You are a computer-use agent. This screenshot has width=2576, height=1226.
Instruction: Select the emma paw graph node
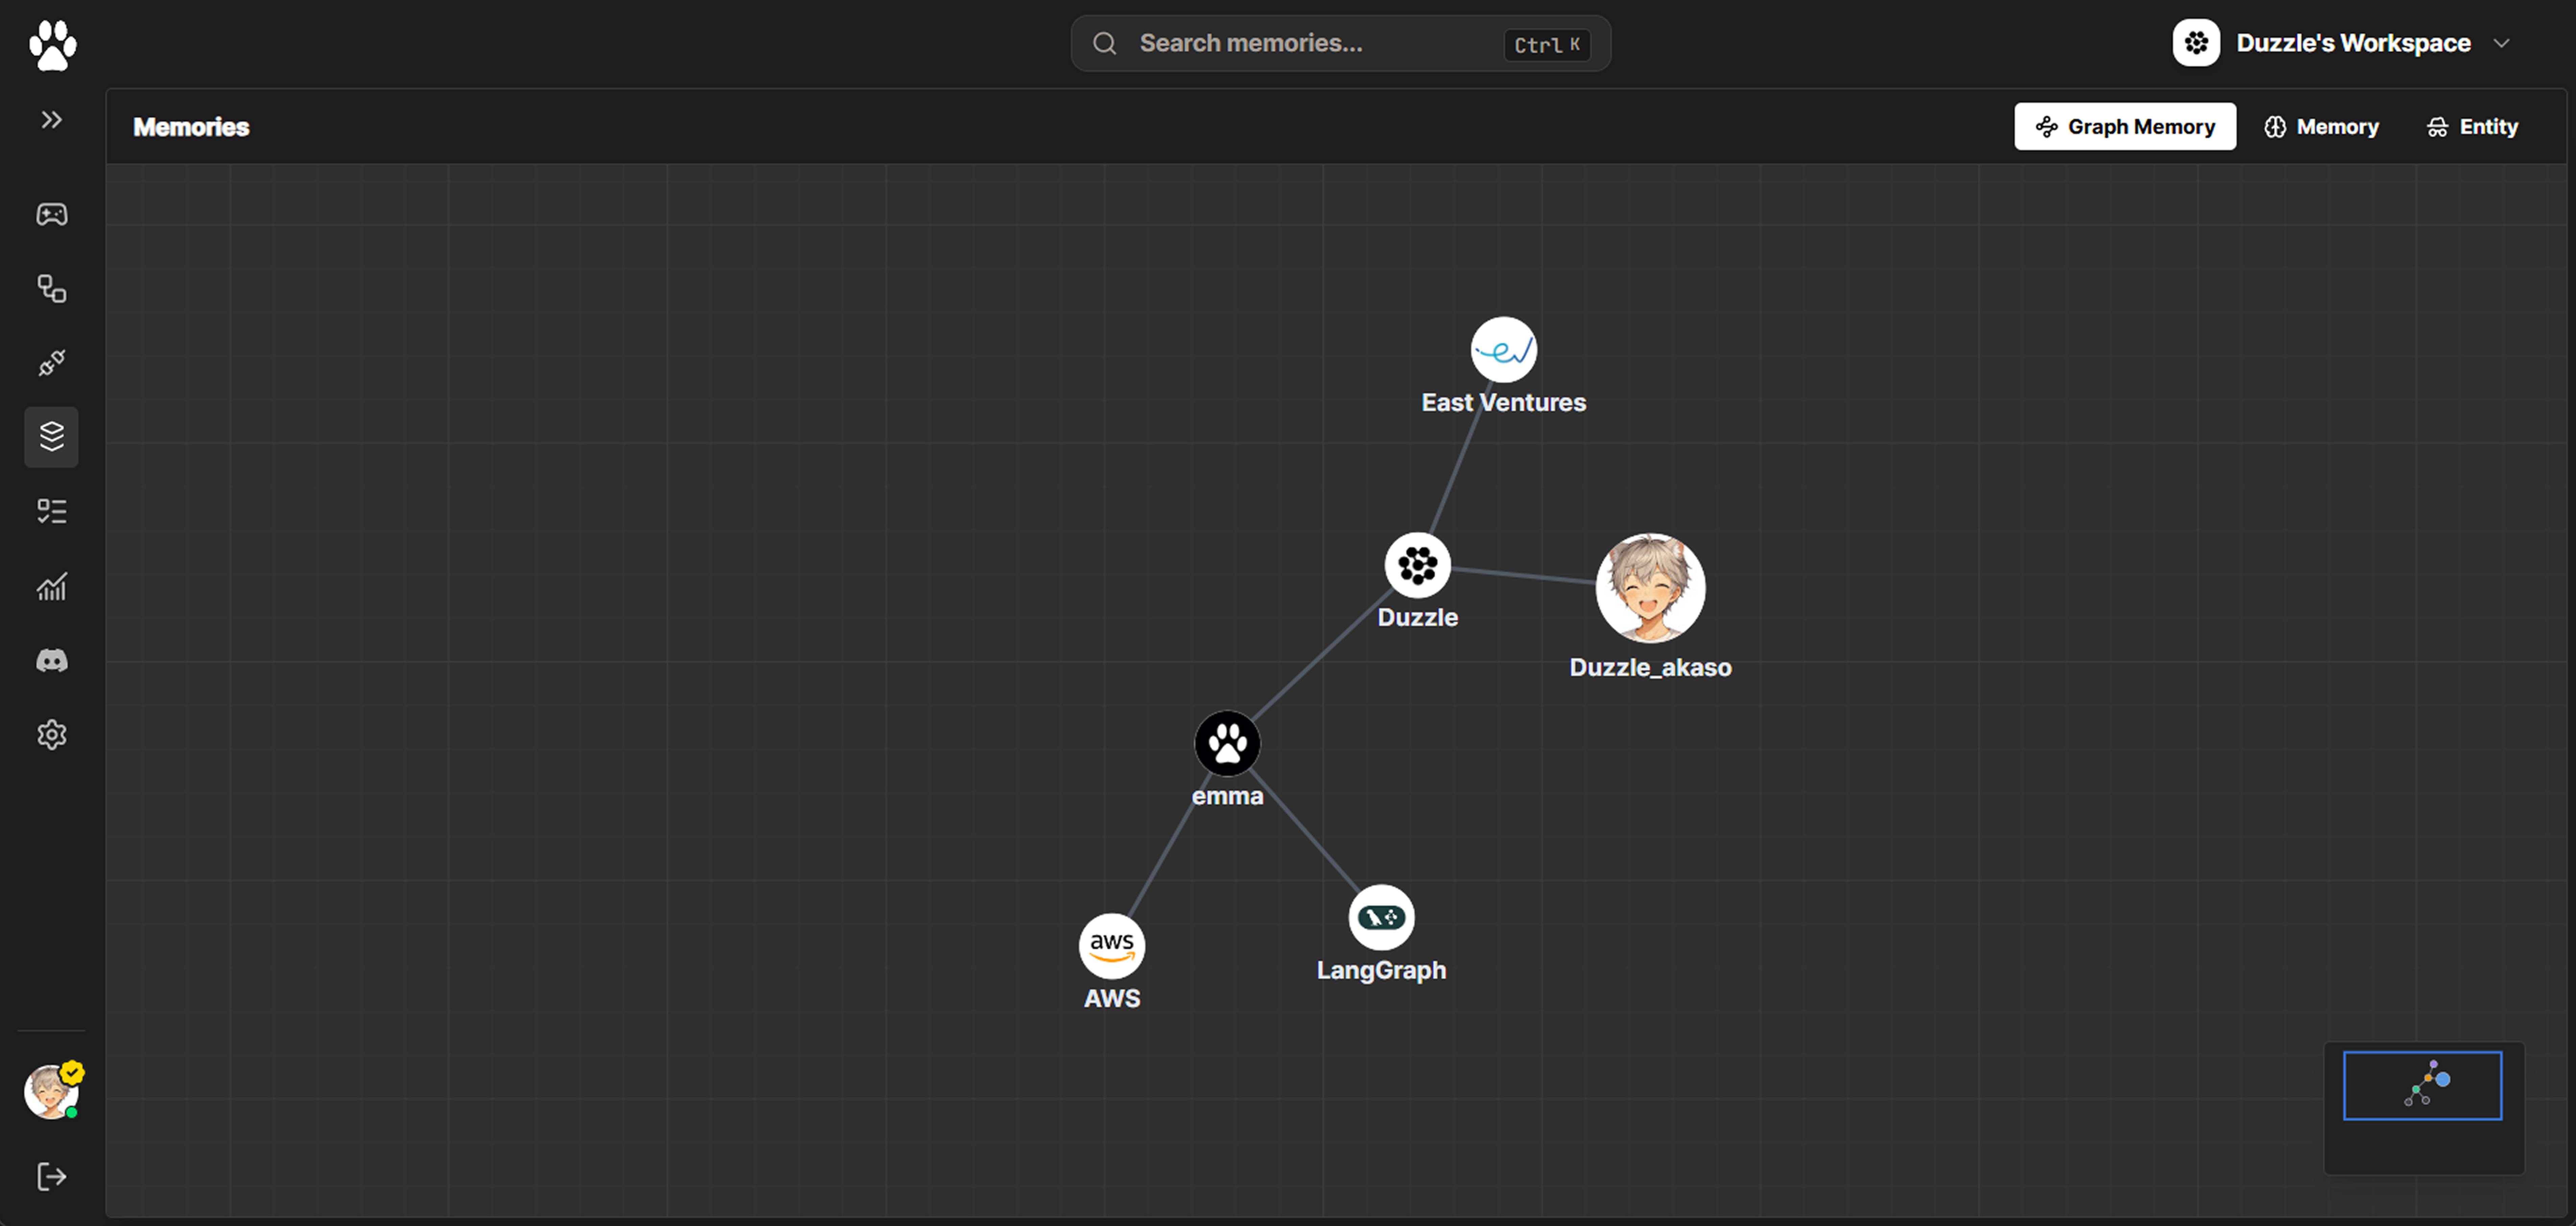click(1227, 743)
